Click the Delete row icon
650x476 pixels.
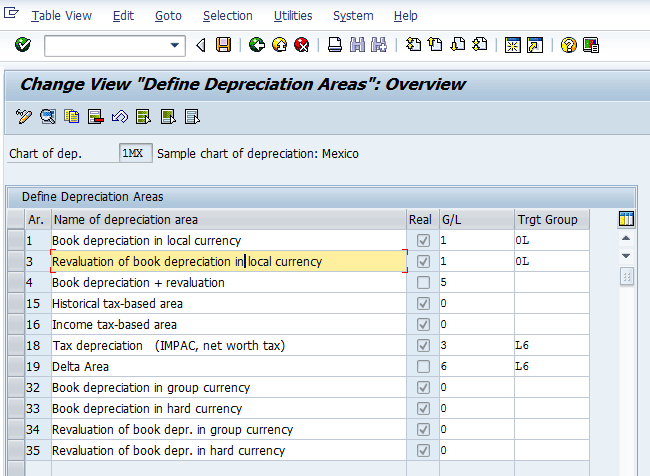(96, 117)
